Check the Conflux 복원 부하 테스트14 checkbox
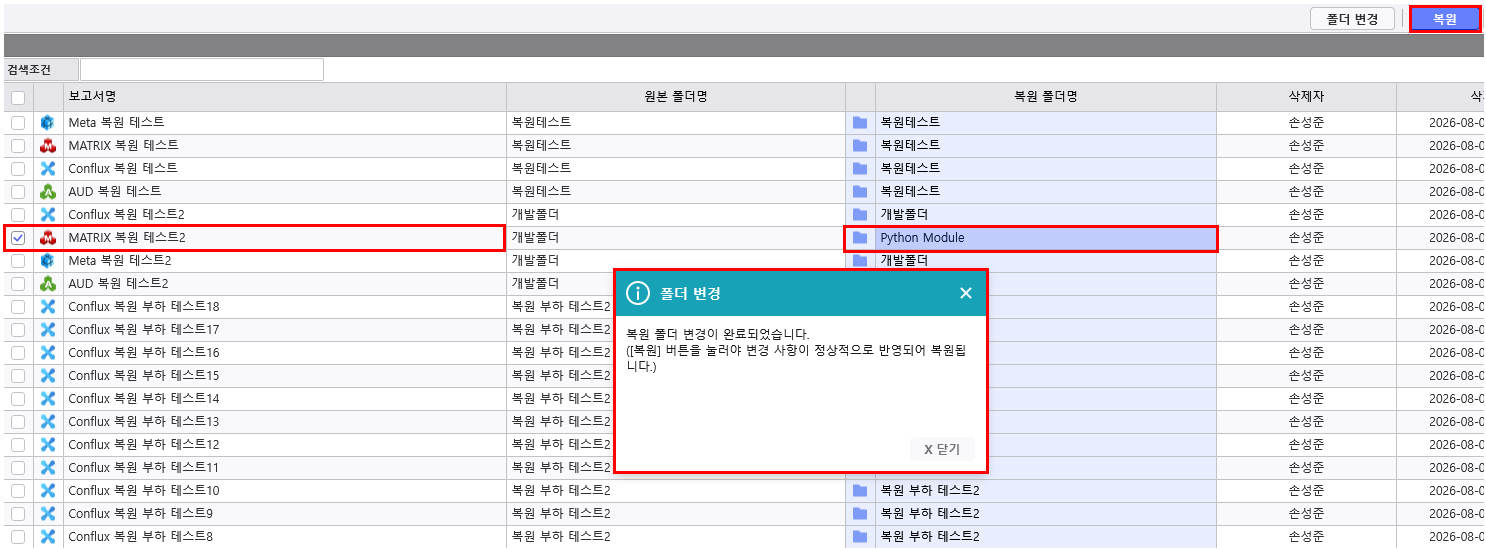This screenshot has width=1486, height=550. click(x=18, y=398)
